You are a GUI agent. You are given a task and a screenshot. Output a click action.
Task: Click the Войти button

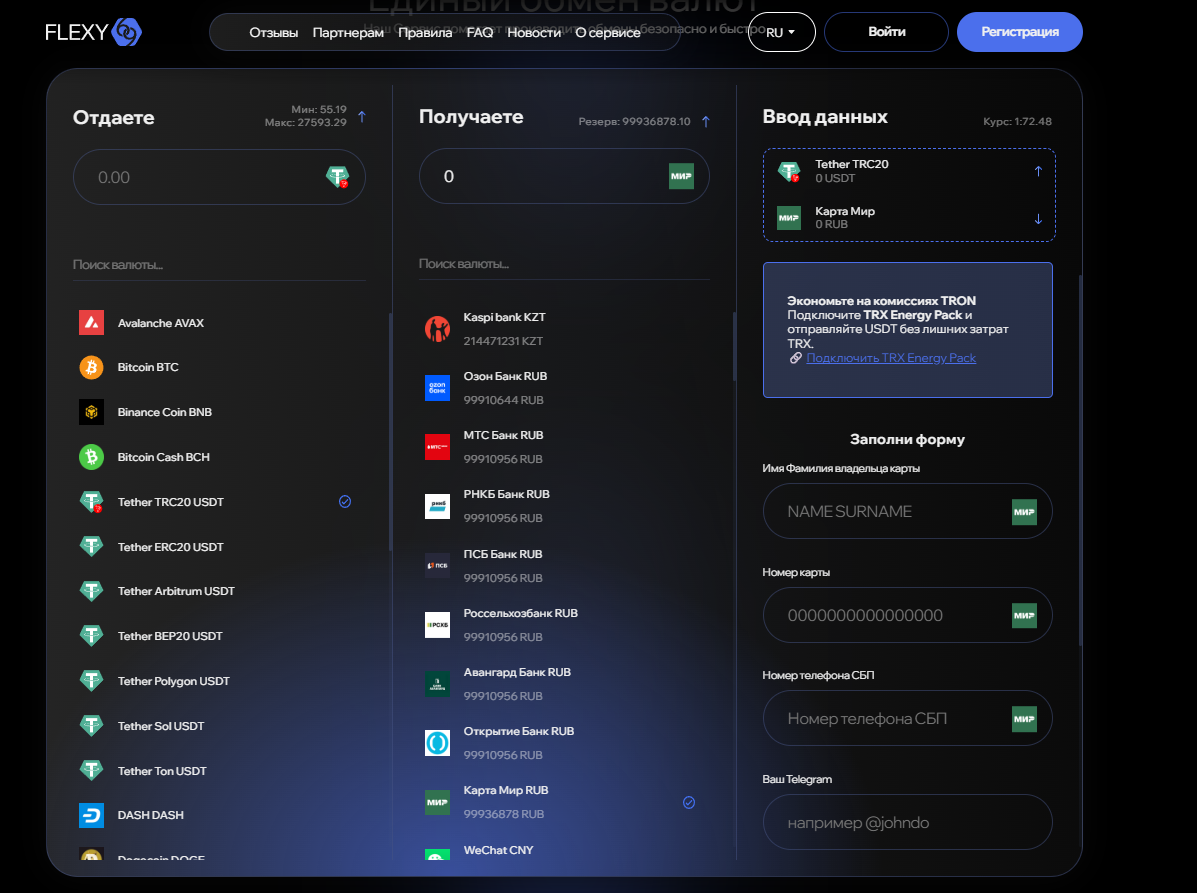pos(886,32)
